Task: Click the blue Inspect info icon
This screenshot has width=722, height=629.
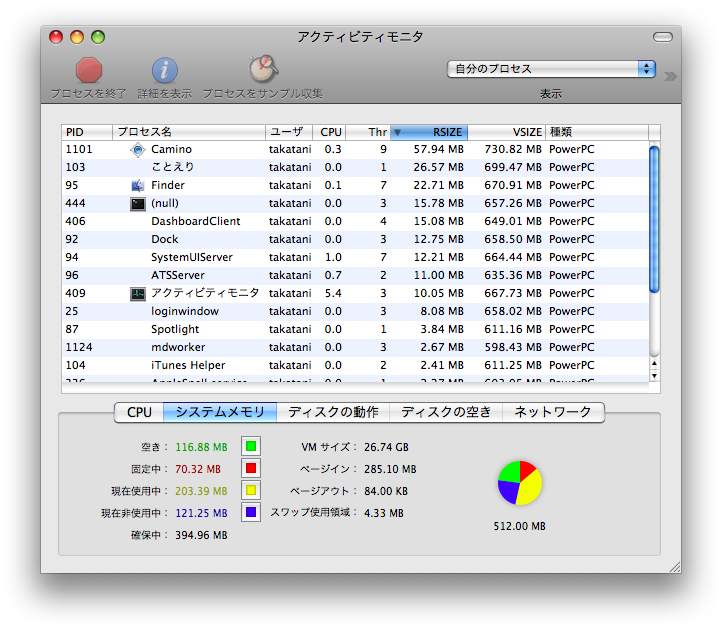Action: point(165,70)
